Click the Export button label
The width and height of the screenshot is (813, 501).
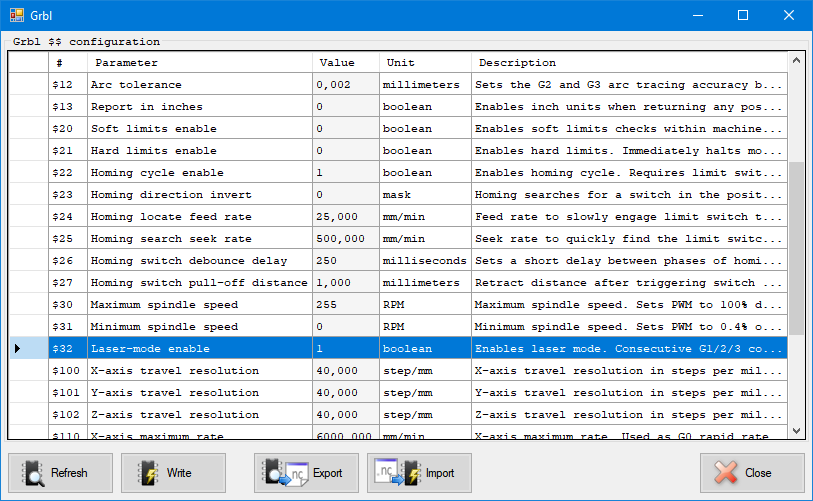point(327,473)
